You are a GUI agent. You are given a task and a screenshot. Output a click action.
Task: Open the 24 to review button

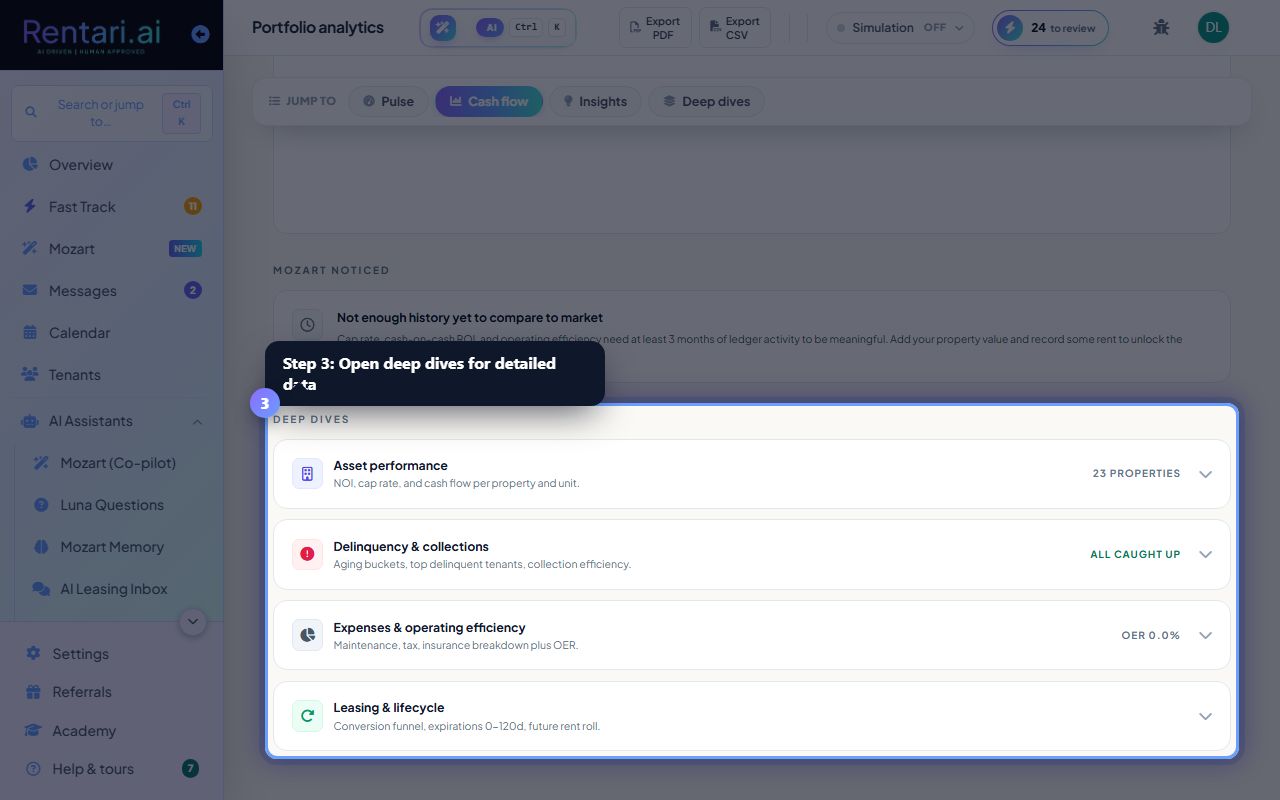click(x=1050, y=28)
